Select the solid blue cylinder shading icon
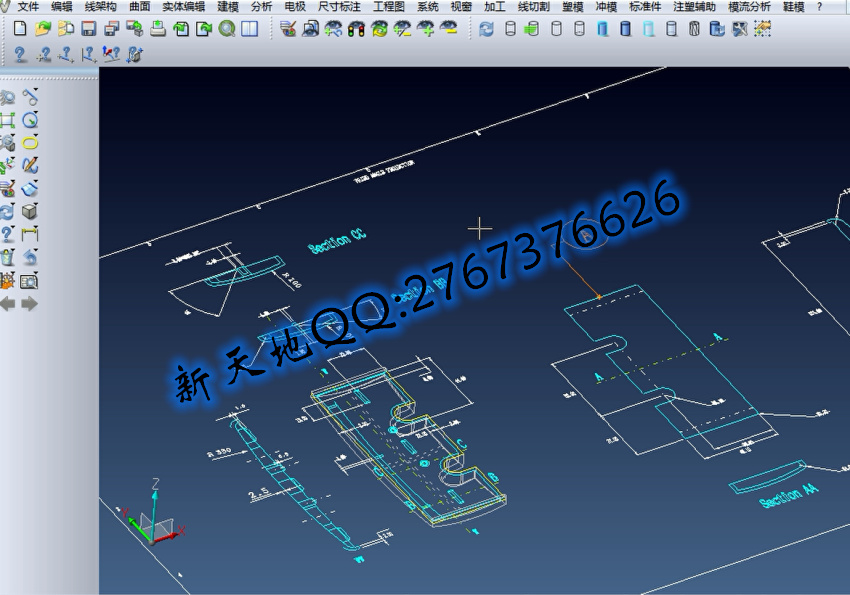Image resolution: width=850 pixels, height=595 pixels. [603, 29]
